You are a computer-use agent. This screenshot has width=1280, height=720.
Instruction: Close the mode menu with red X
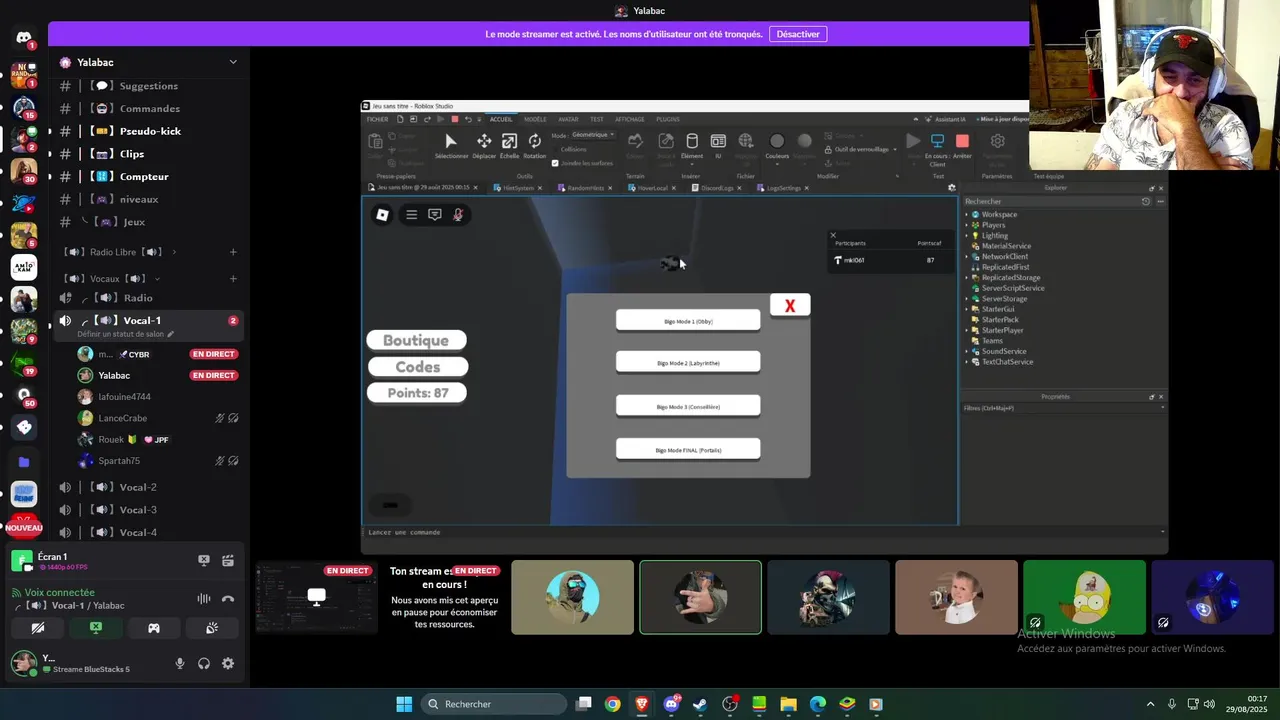pyautogui.click(x=790, y=306)
